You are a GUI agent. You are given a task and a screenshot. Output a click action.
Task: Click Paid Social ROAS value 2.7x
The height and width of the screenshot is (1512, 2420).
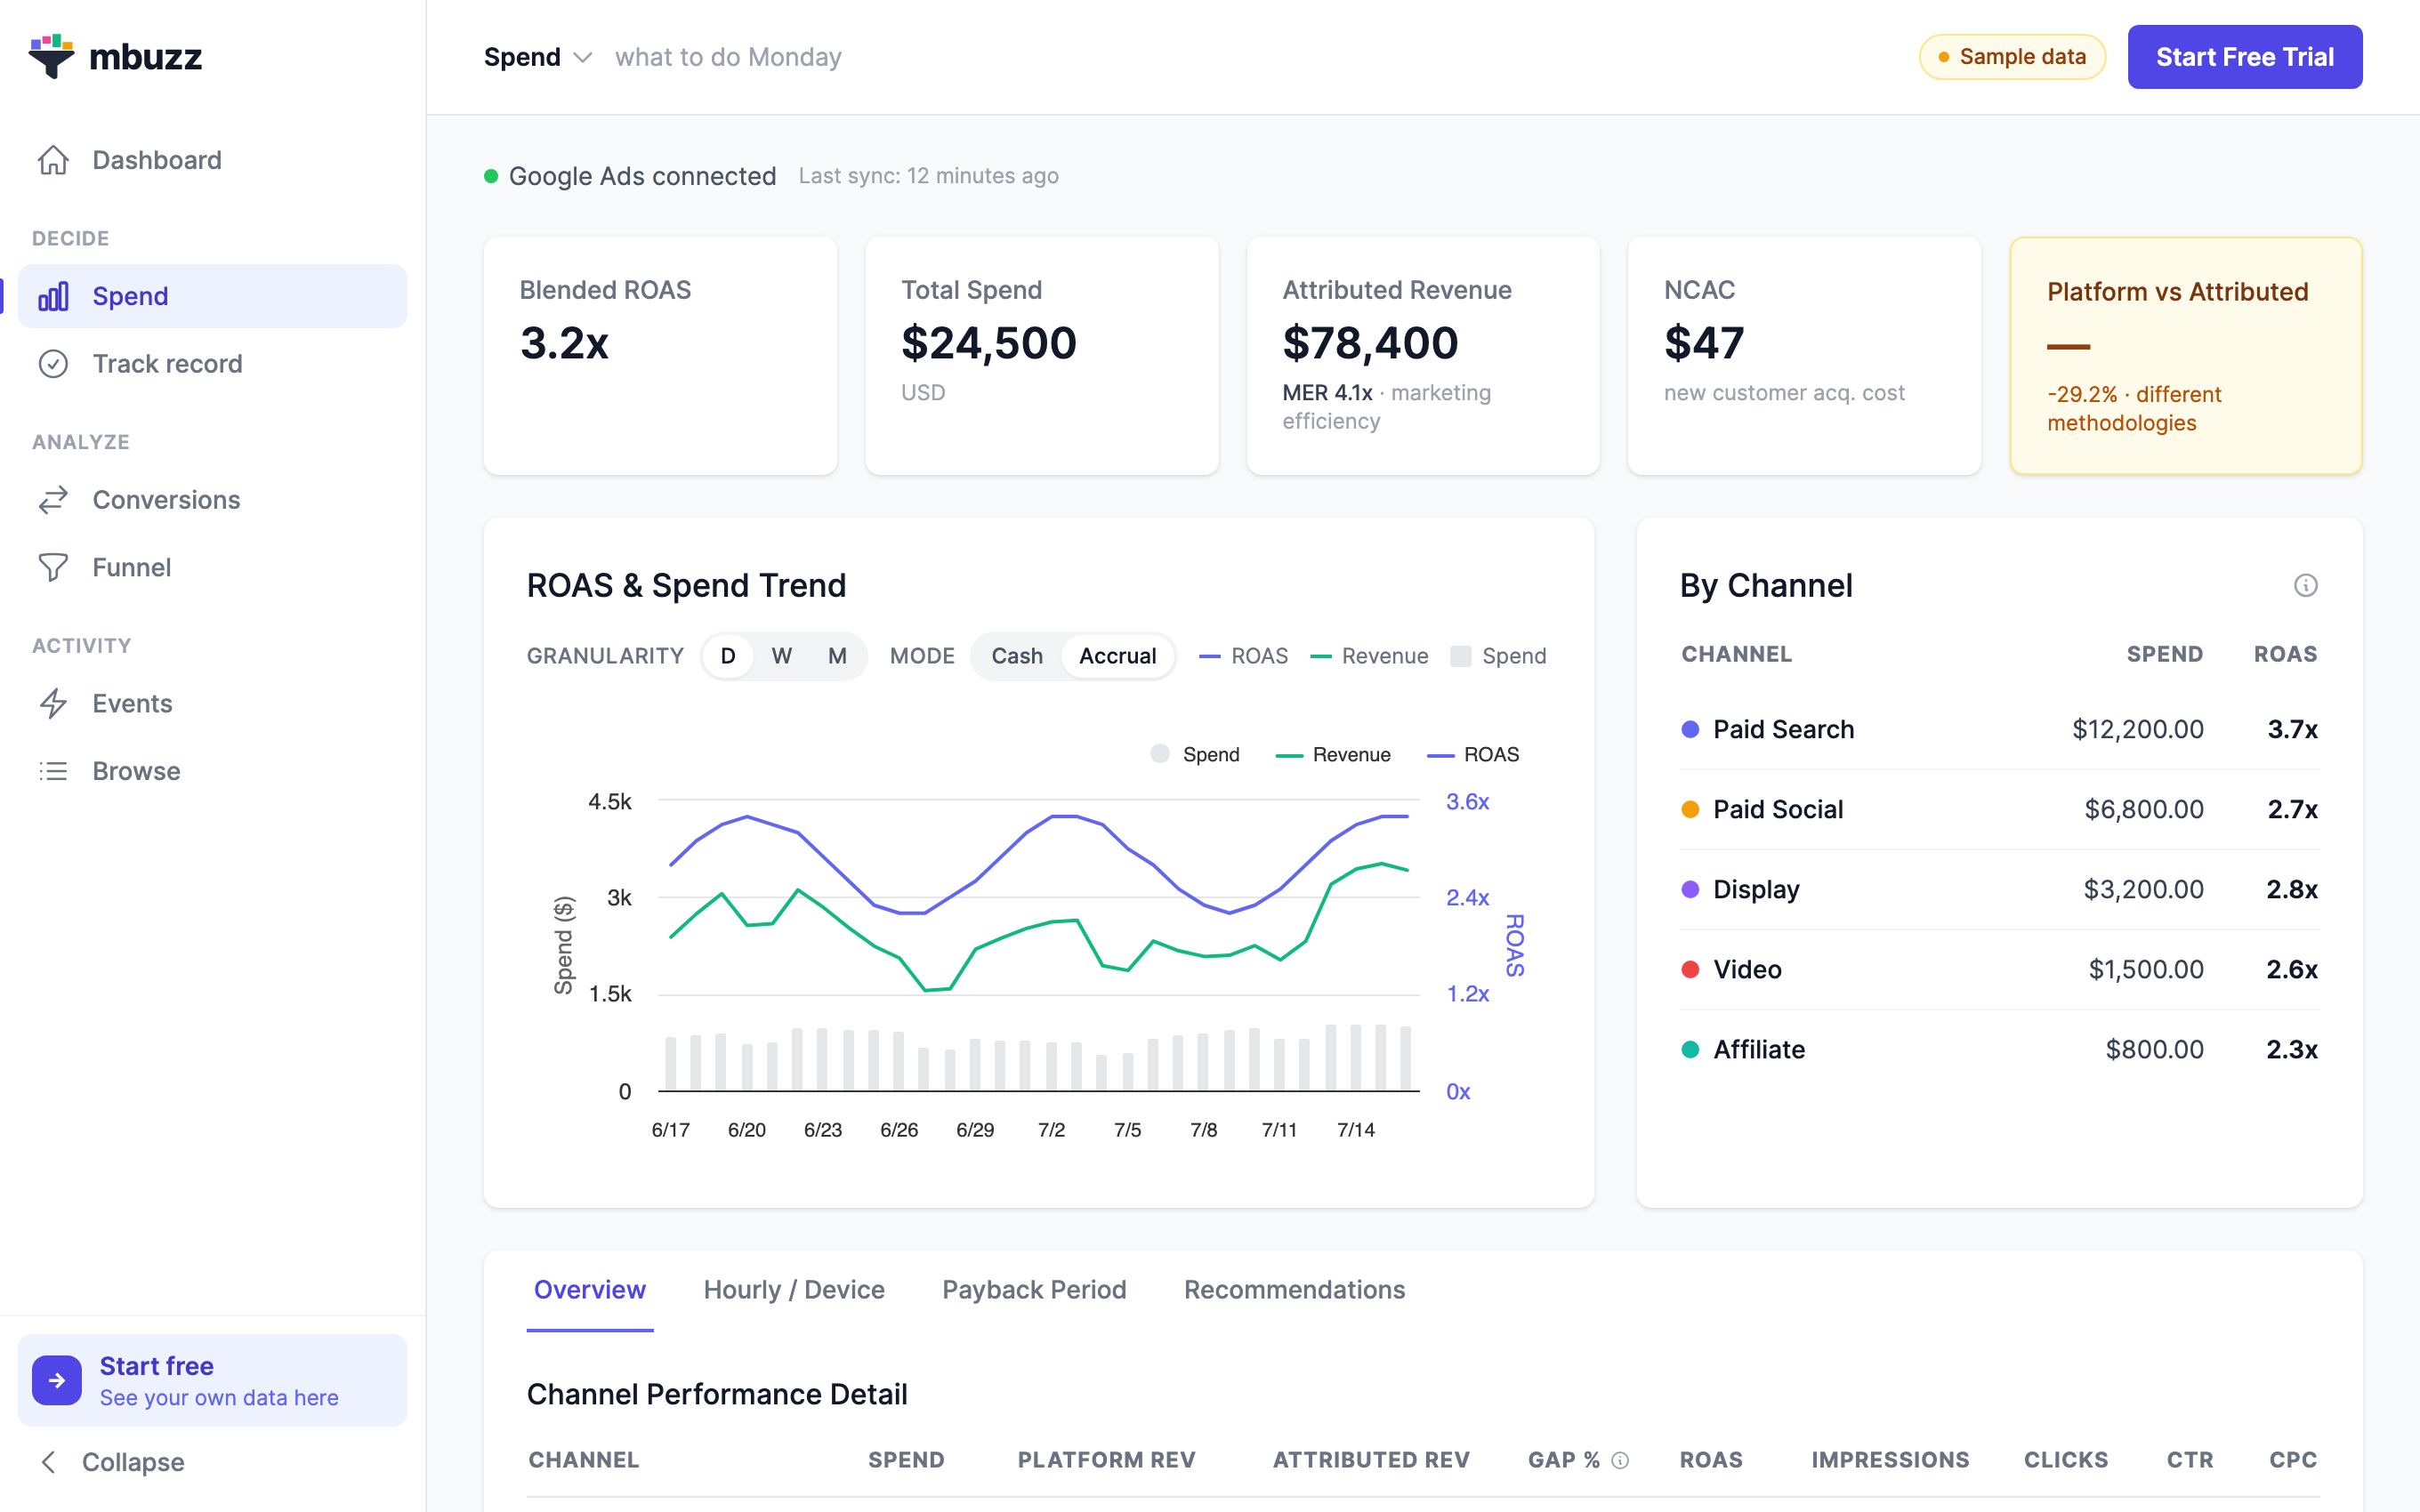coord(2292,809)
